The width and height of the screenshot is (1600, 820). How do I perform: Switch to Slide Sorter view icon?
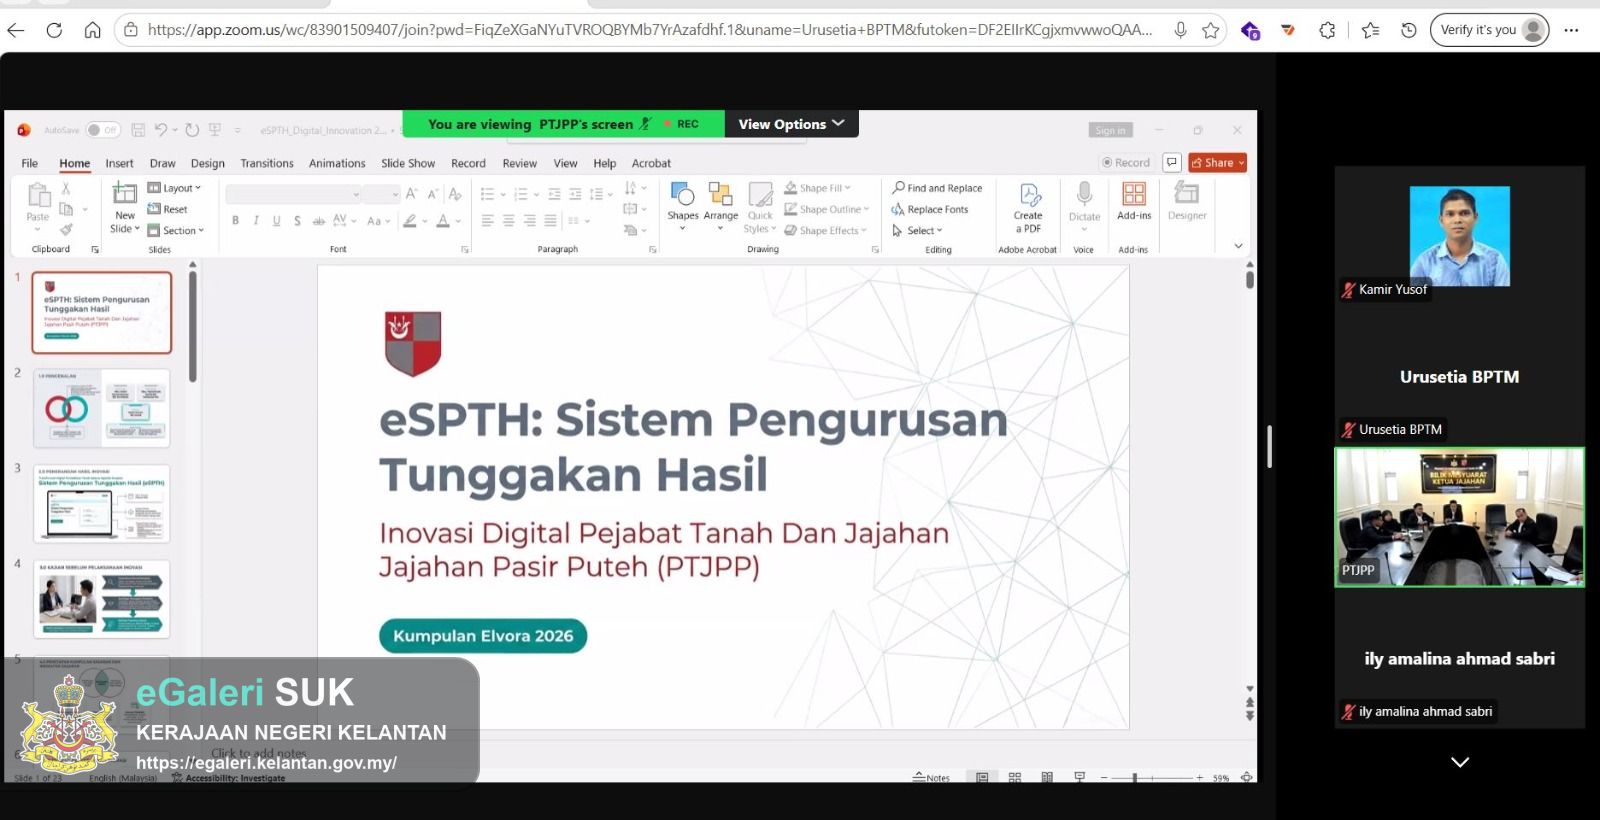click(1015, 777)
